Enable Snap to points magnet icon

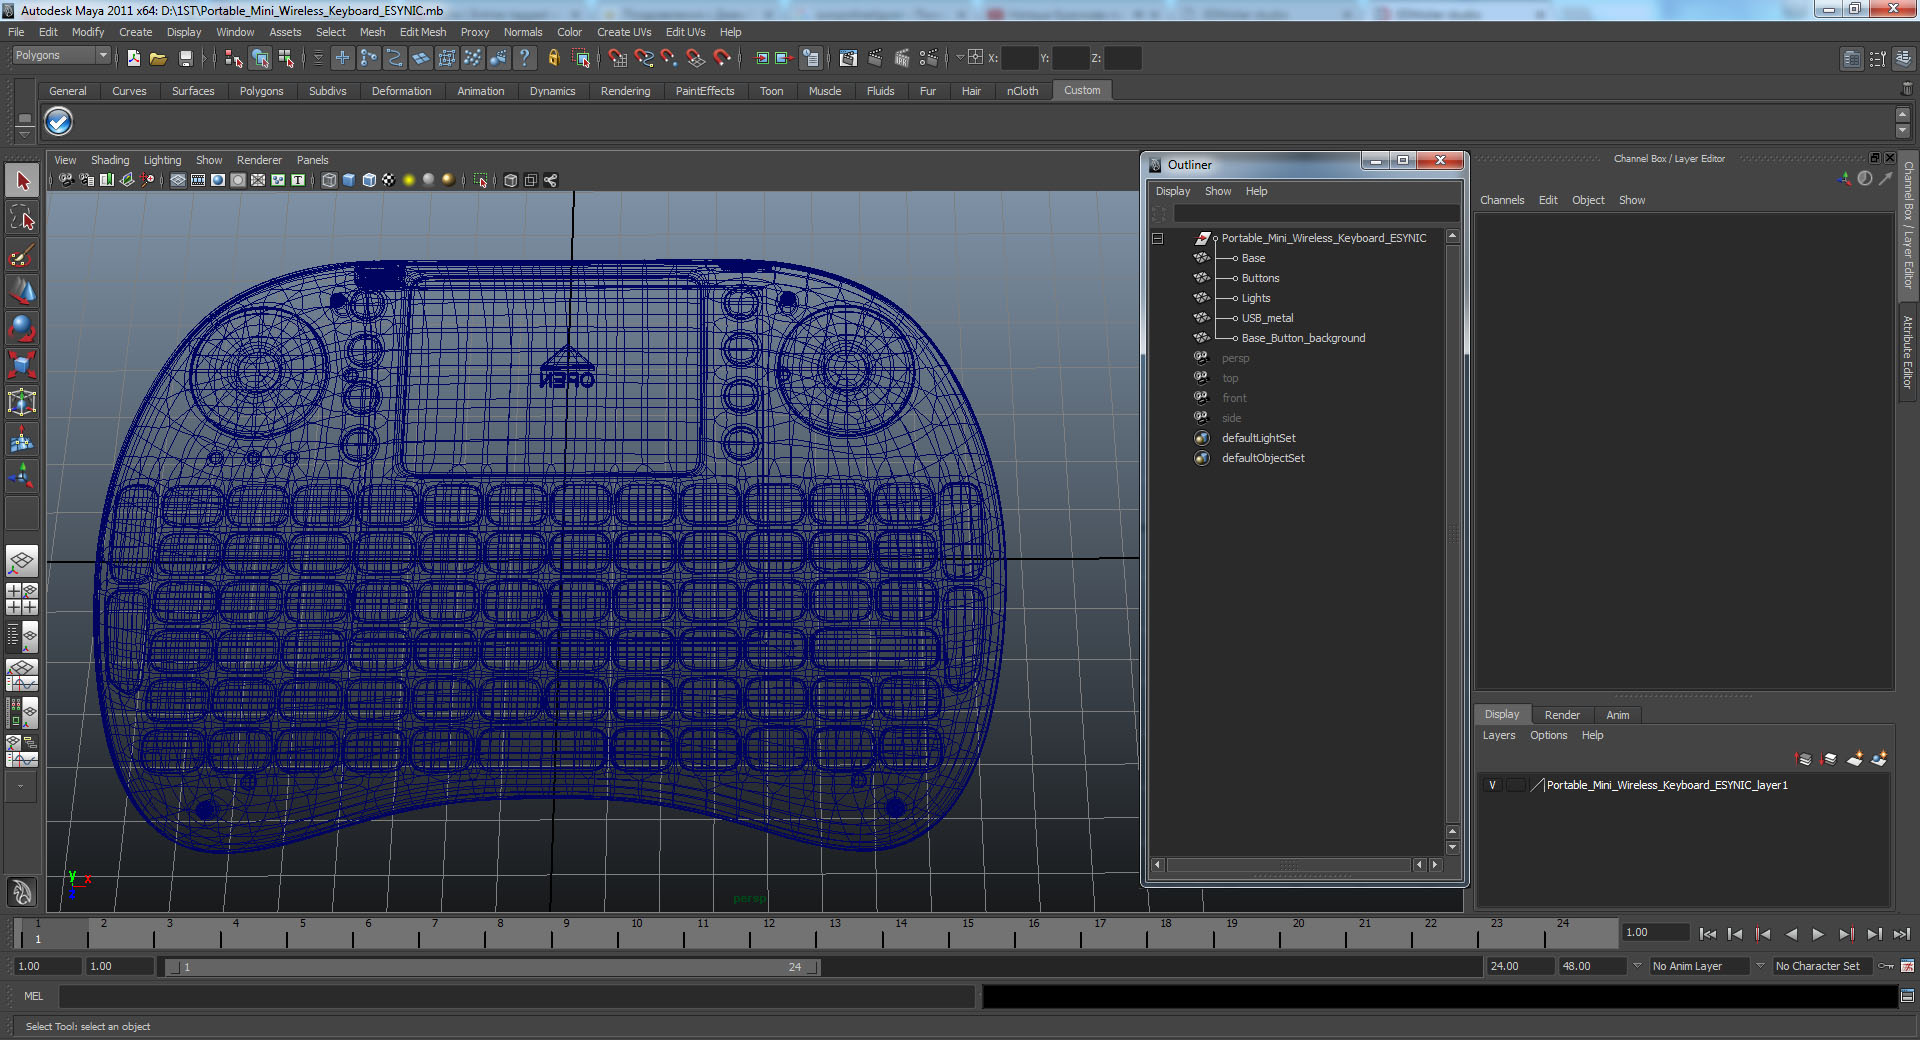coord(669,58)
